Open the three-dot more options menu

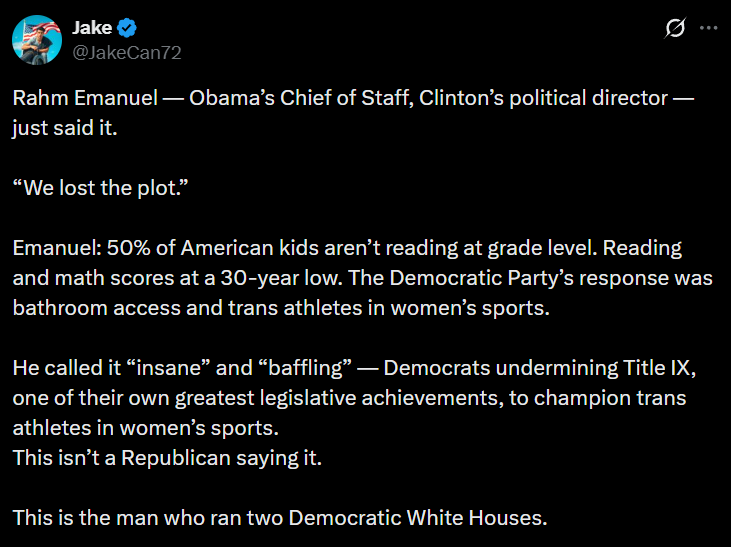pos(708,29)
